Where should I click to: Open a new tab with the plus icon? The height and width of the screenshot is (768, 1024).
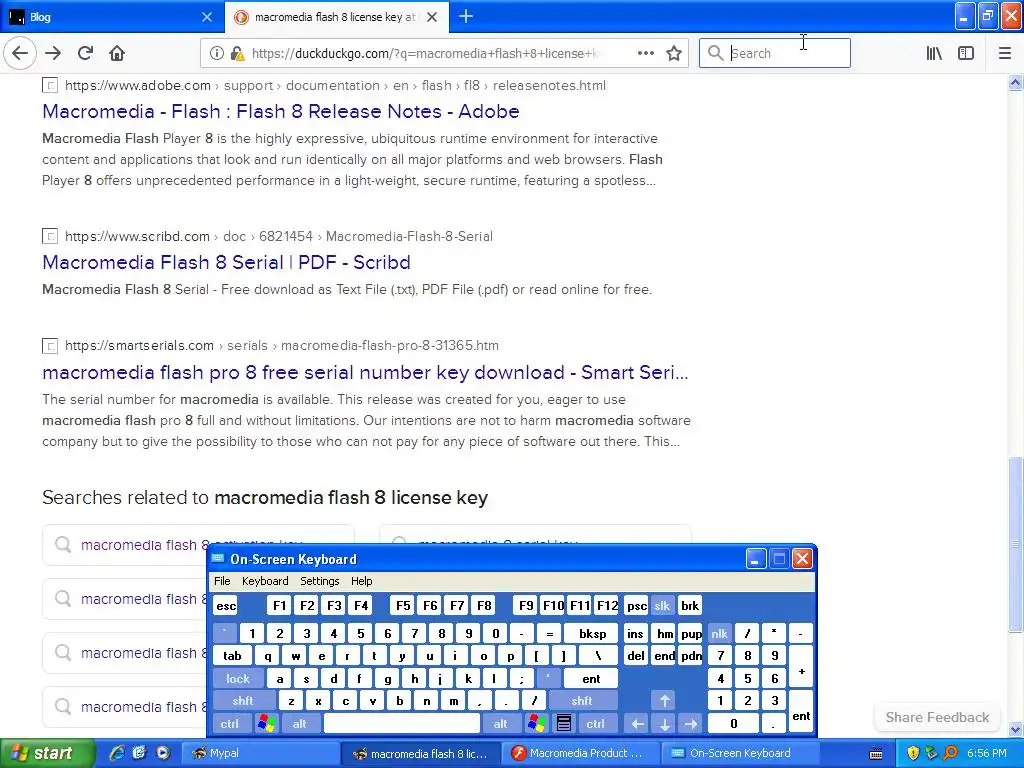466,16
